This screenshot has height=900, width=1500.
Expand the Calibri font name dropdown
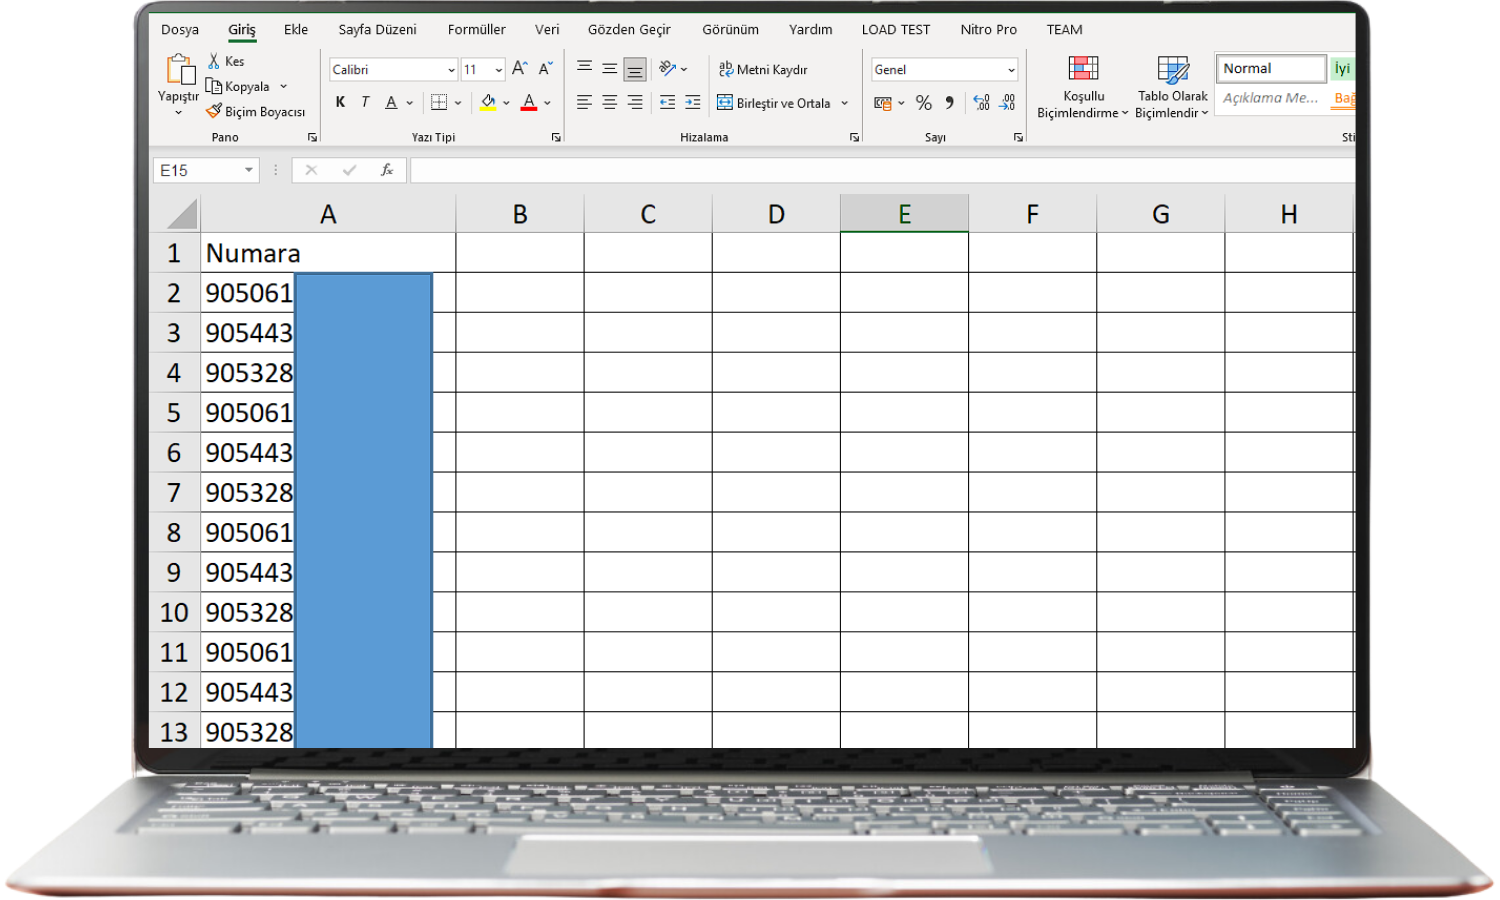pos(451,70)
